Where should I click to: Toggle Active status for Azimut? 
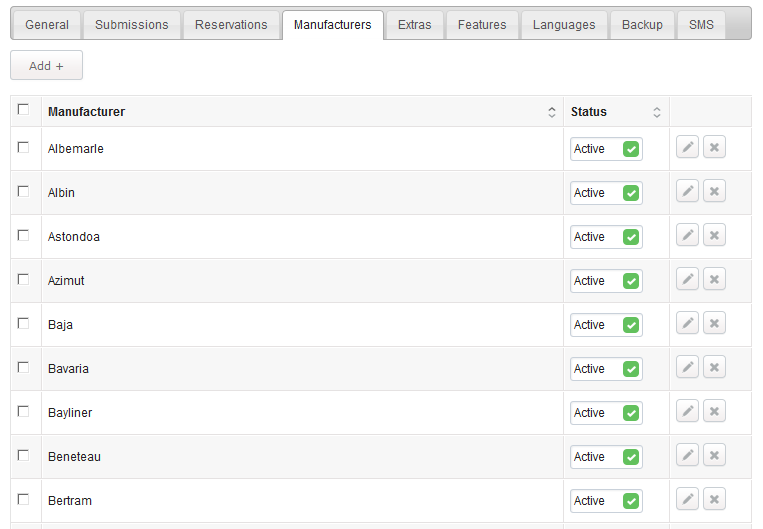(606, 281)
